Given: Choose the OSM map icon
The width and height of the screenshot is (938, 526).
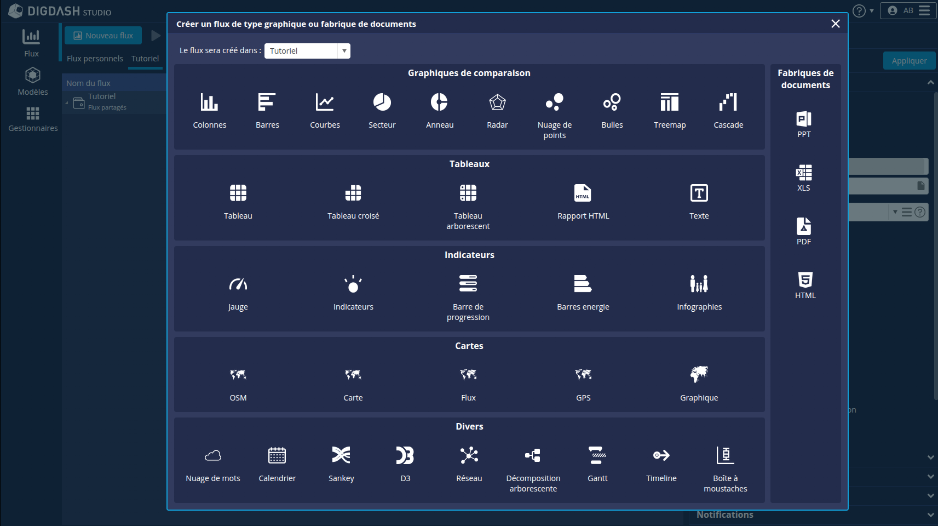Looking at the screenshot, I should pos(237,376).
